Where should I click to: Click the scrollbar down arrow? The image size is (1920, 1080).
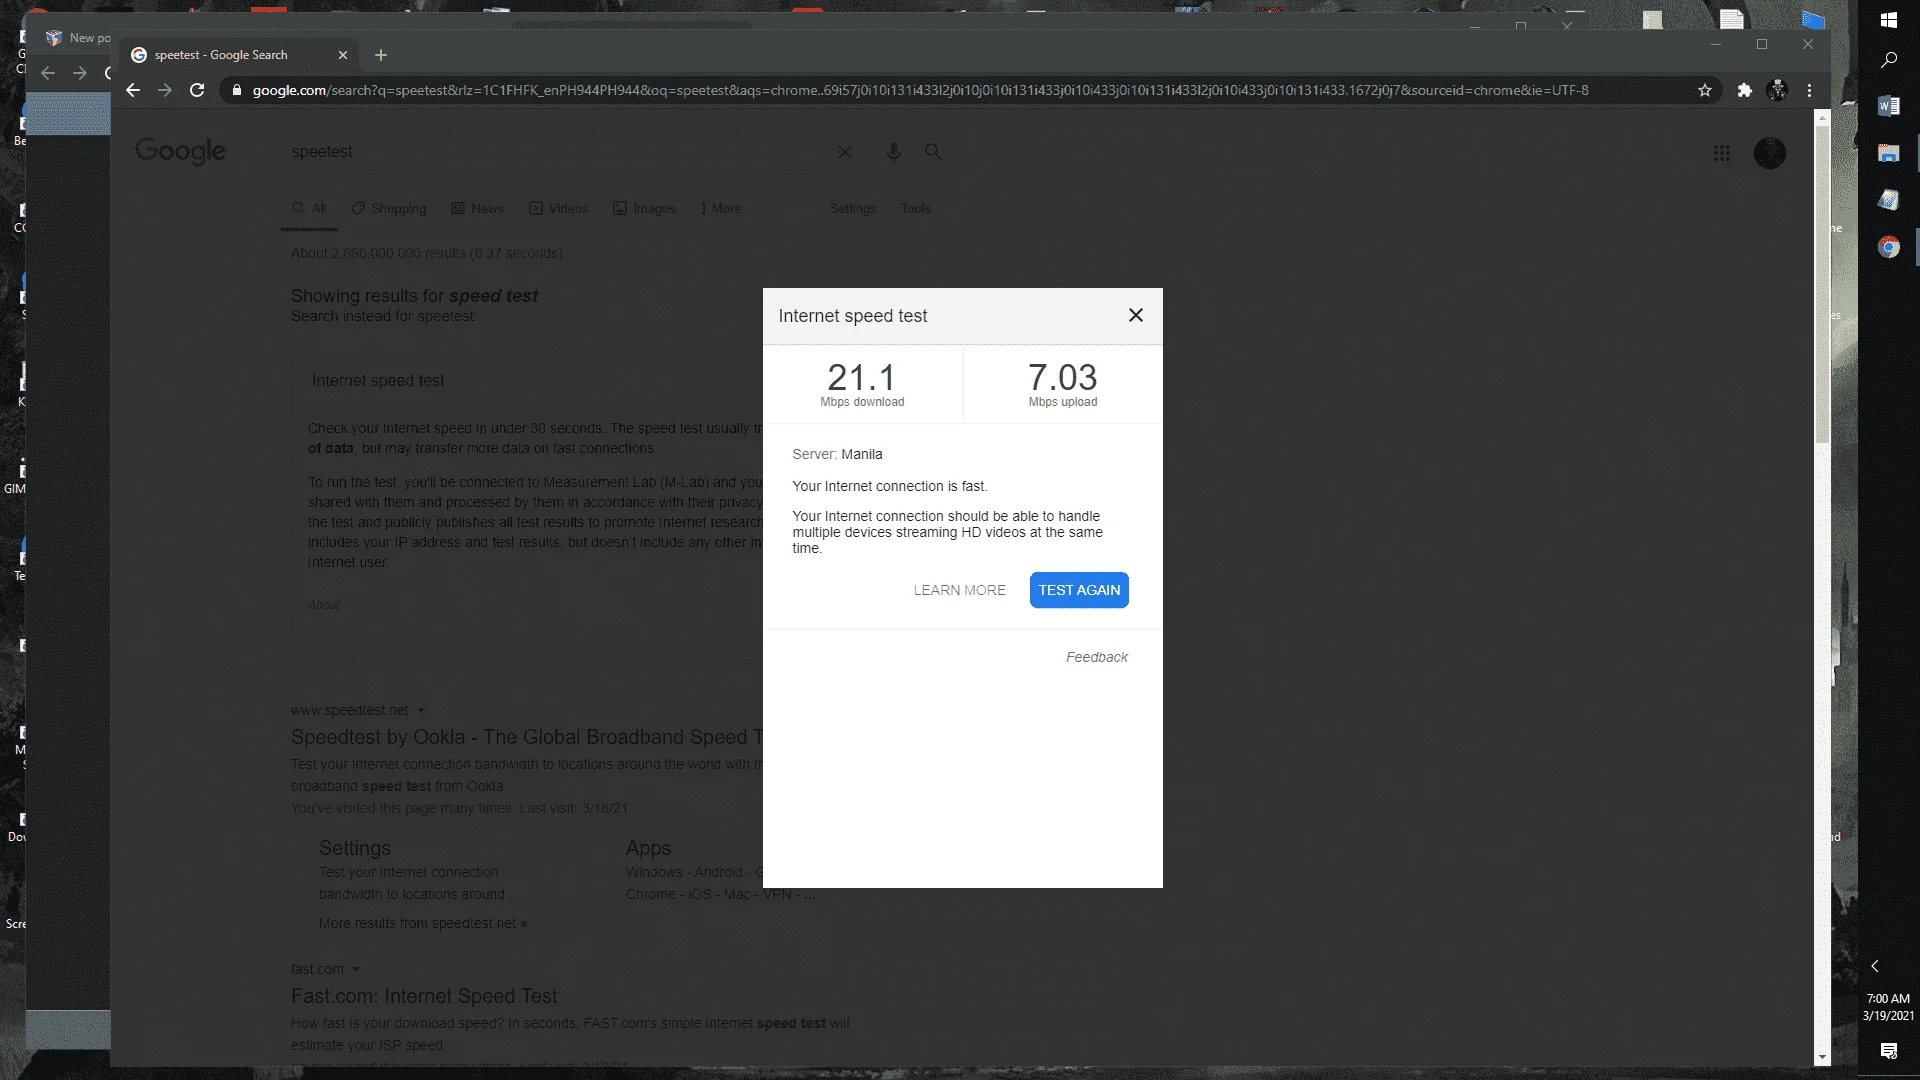tap(1822, 1057)
